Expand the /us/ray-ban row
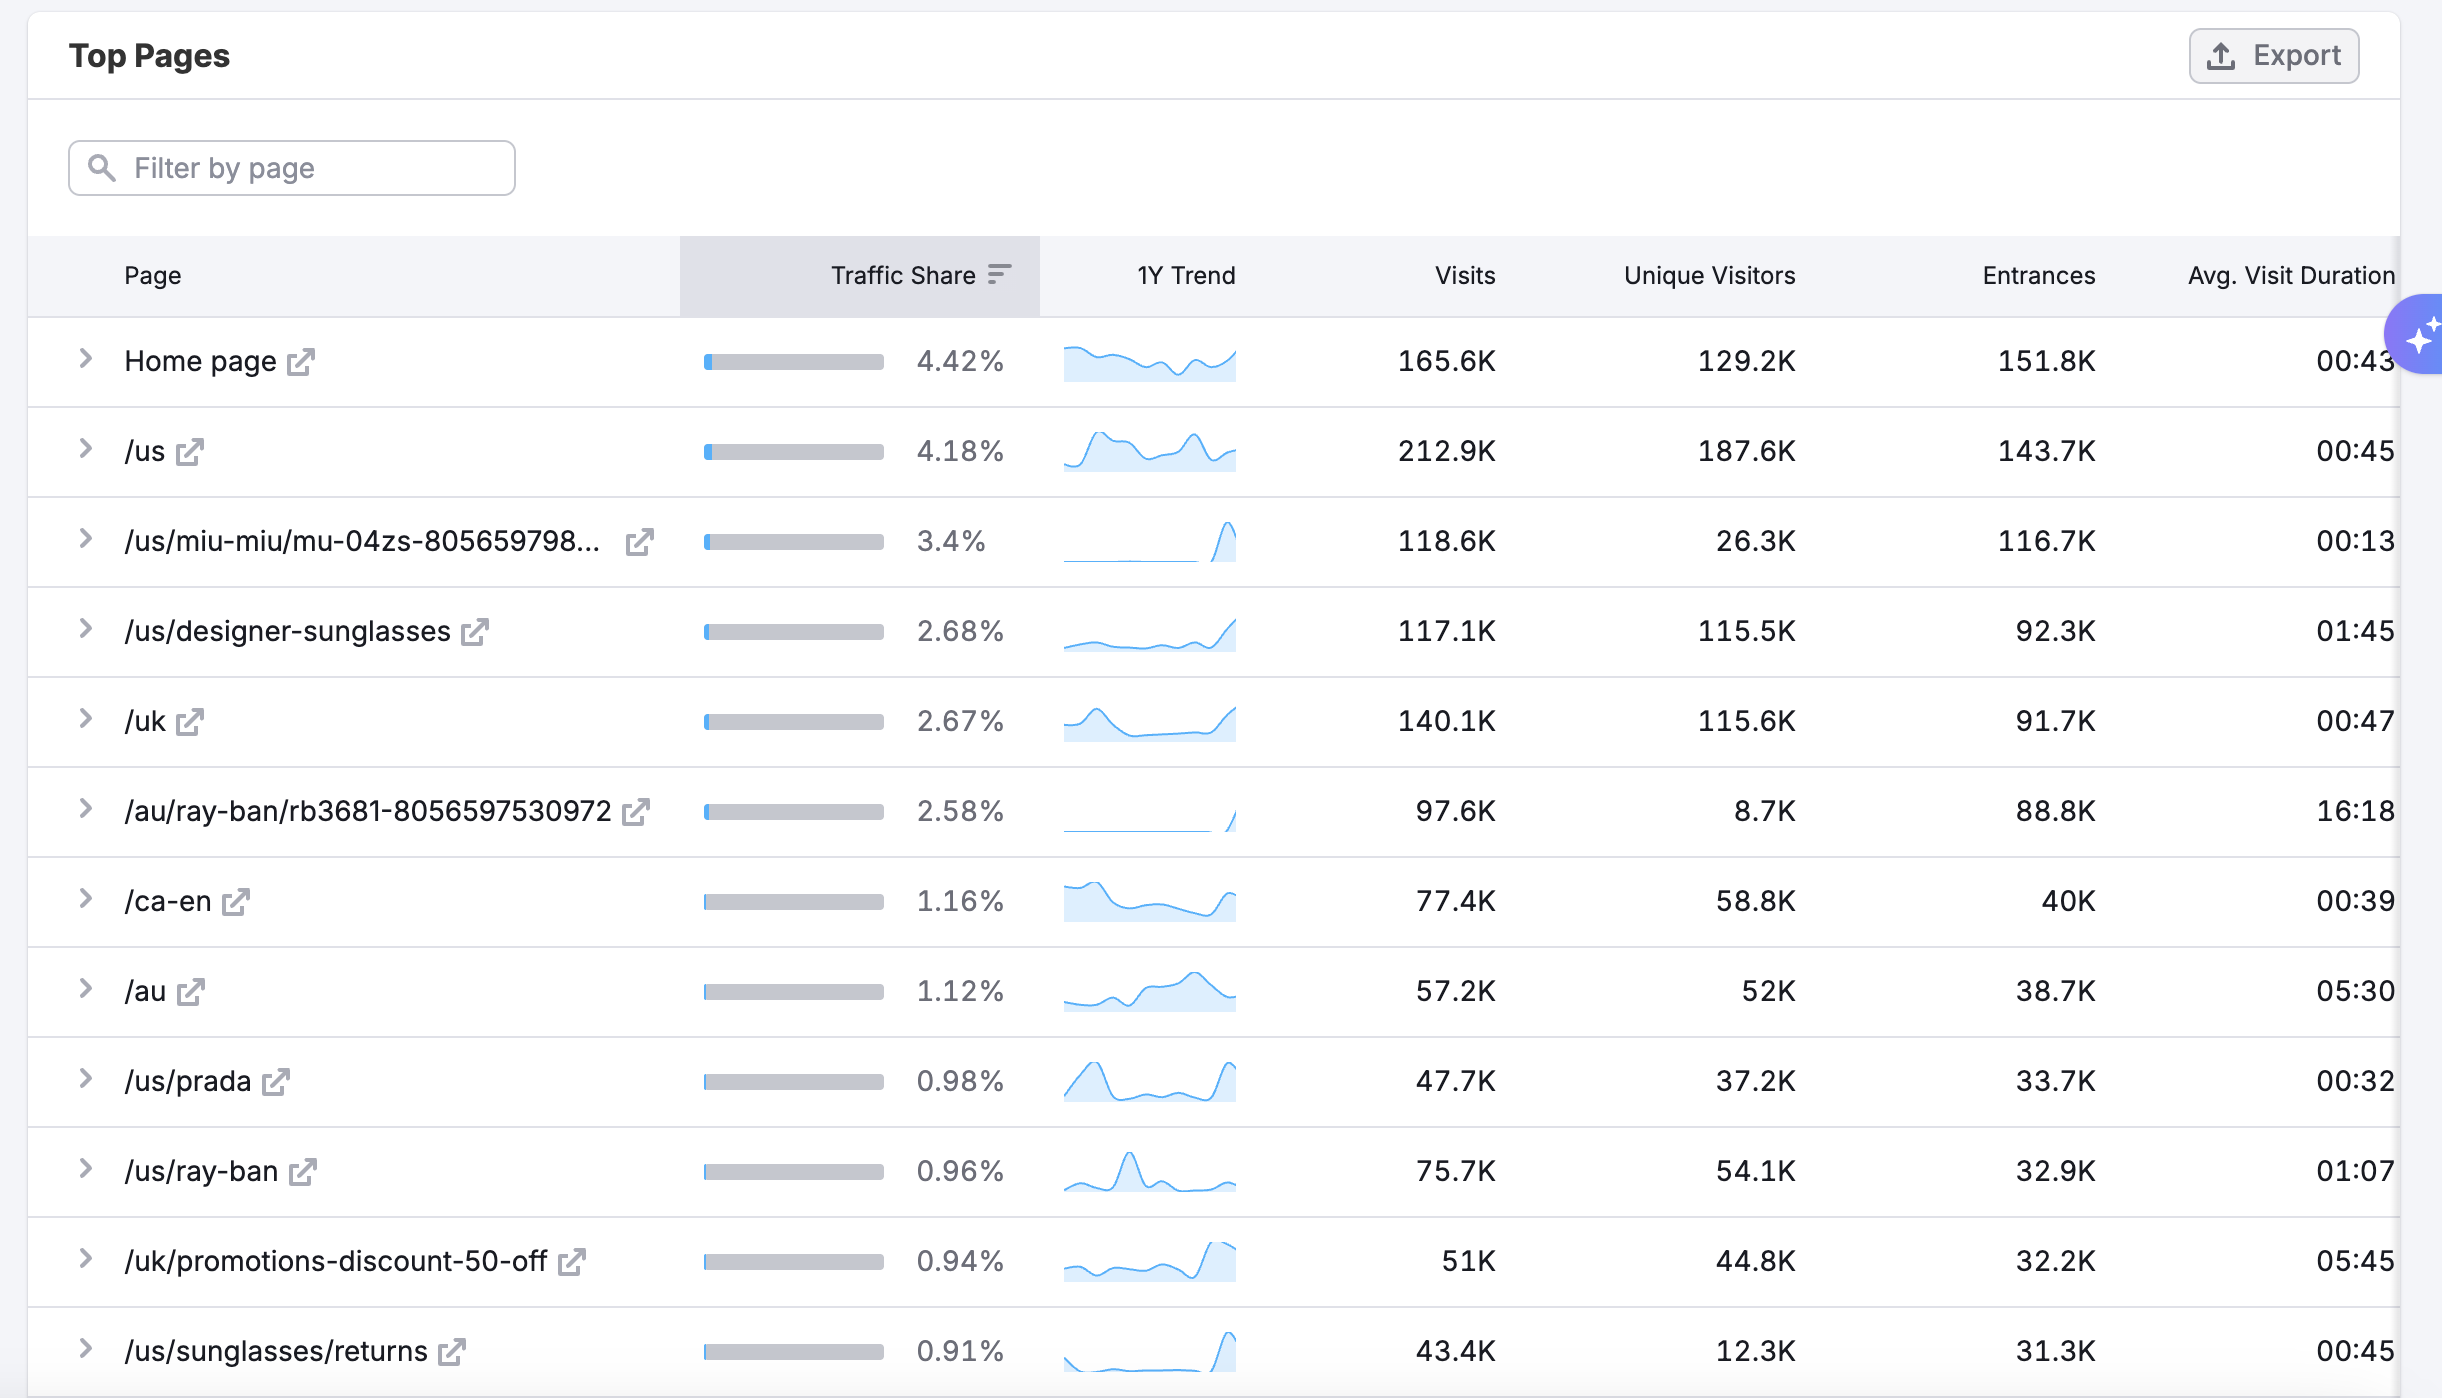This screenshot has width=2442, height=1398. [x=86, y=1169]
